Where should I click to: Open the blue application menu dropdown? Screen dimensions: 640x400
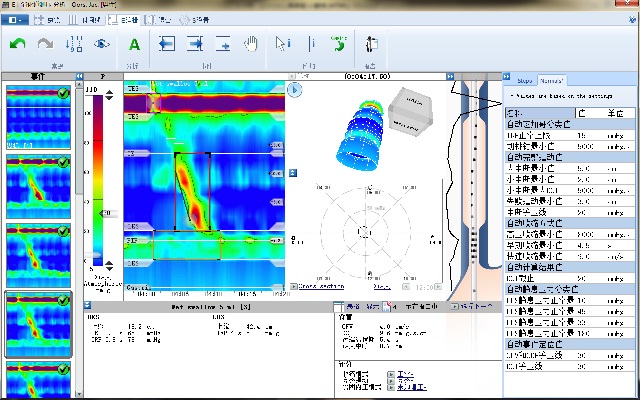click(x=14, y=19)
